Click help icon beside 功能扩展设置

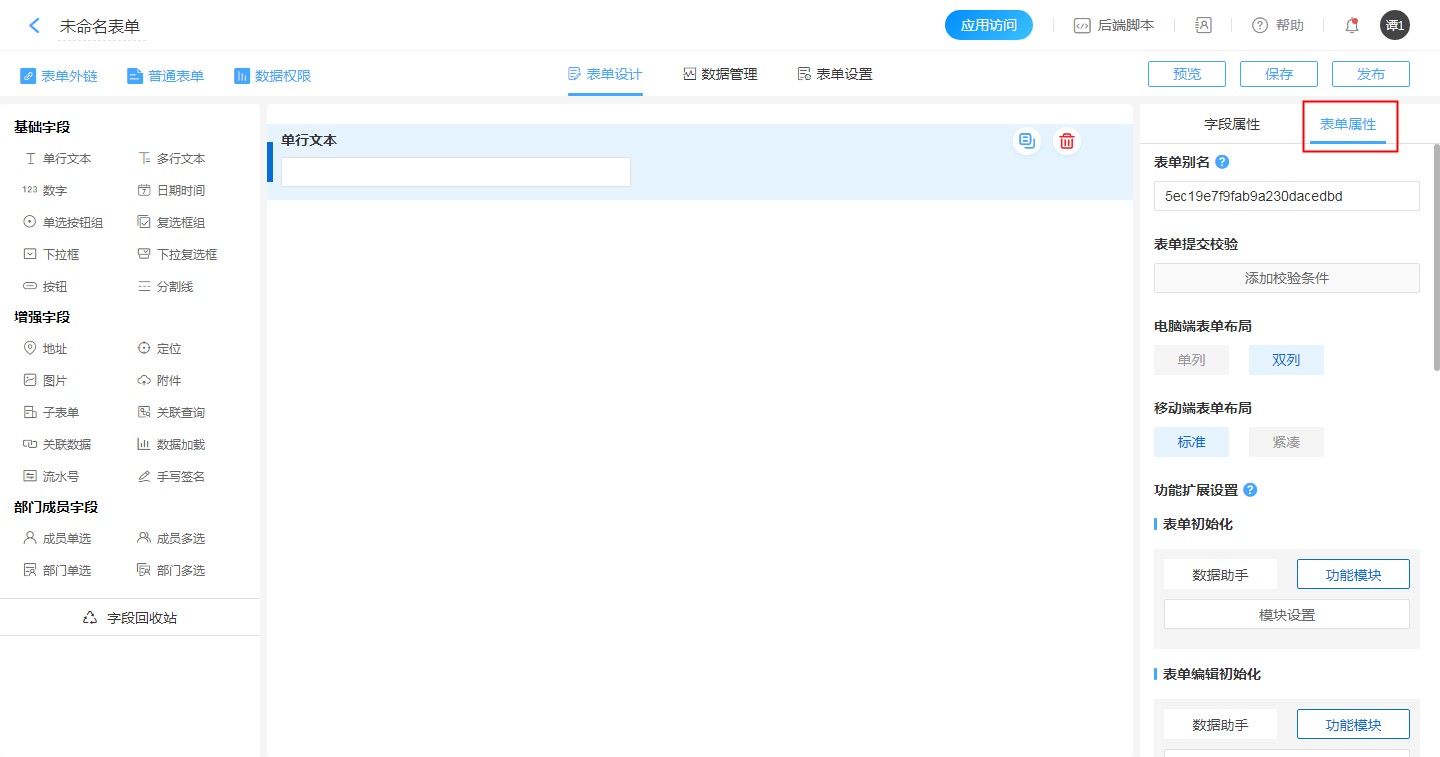(x=1250, y=490)
